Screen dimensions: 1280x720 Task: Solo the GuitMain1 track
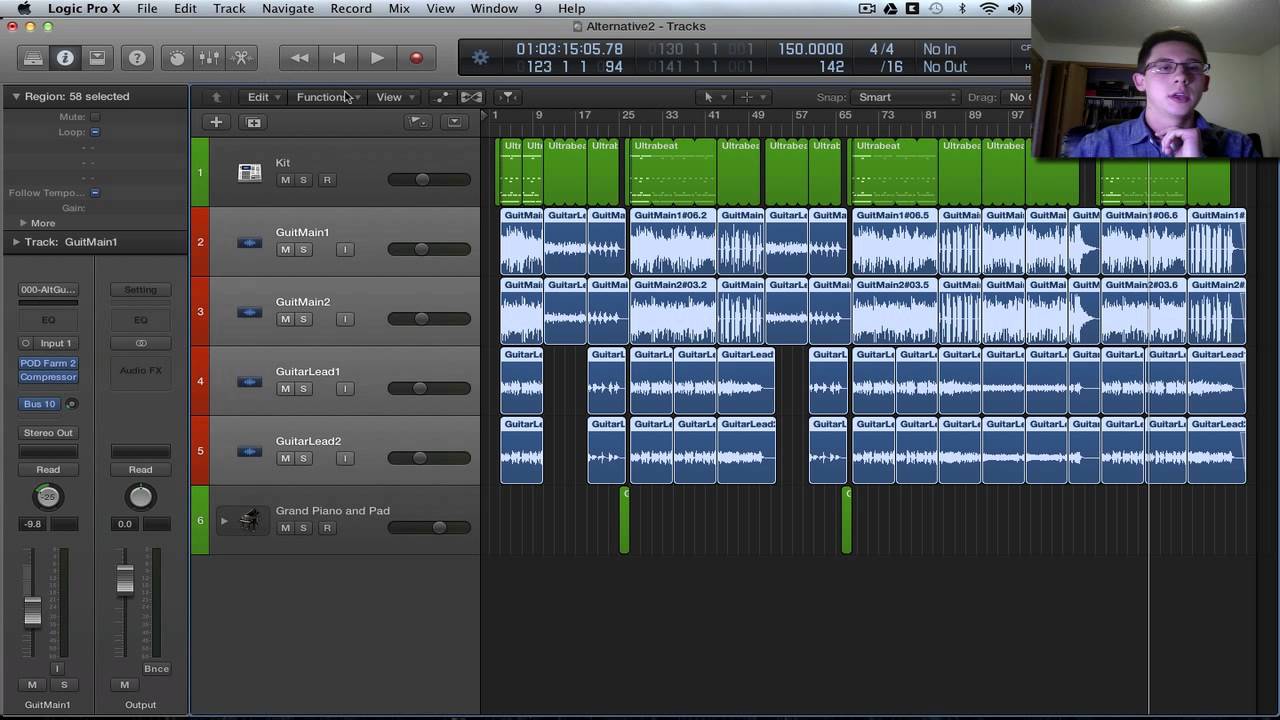pyautogui.click(x=303, y=249)
